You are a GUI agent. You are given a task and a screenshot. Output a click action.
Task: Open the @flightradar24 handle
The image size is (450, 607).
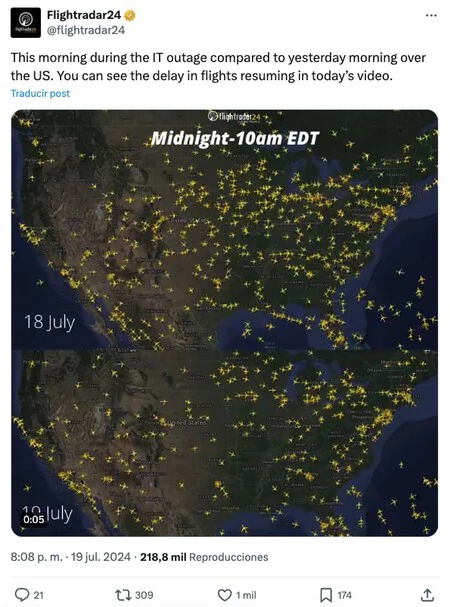(x=86, y=30)
